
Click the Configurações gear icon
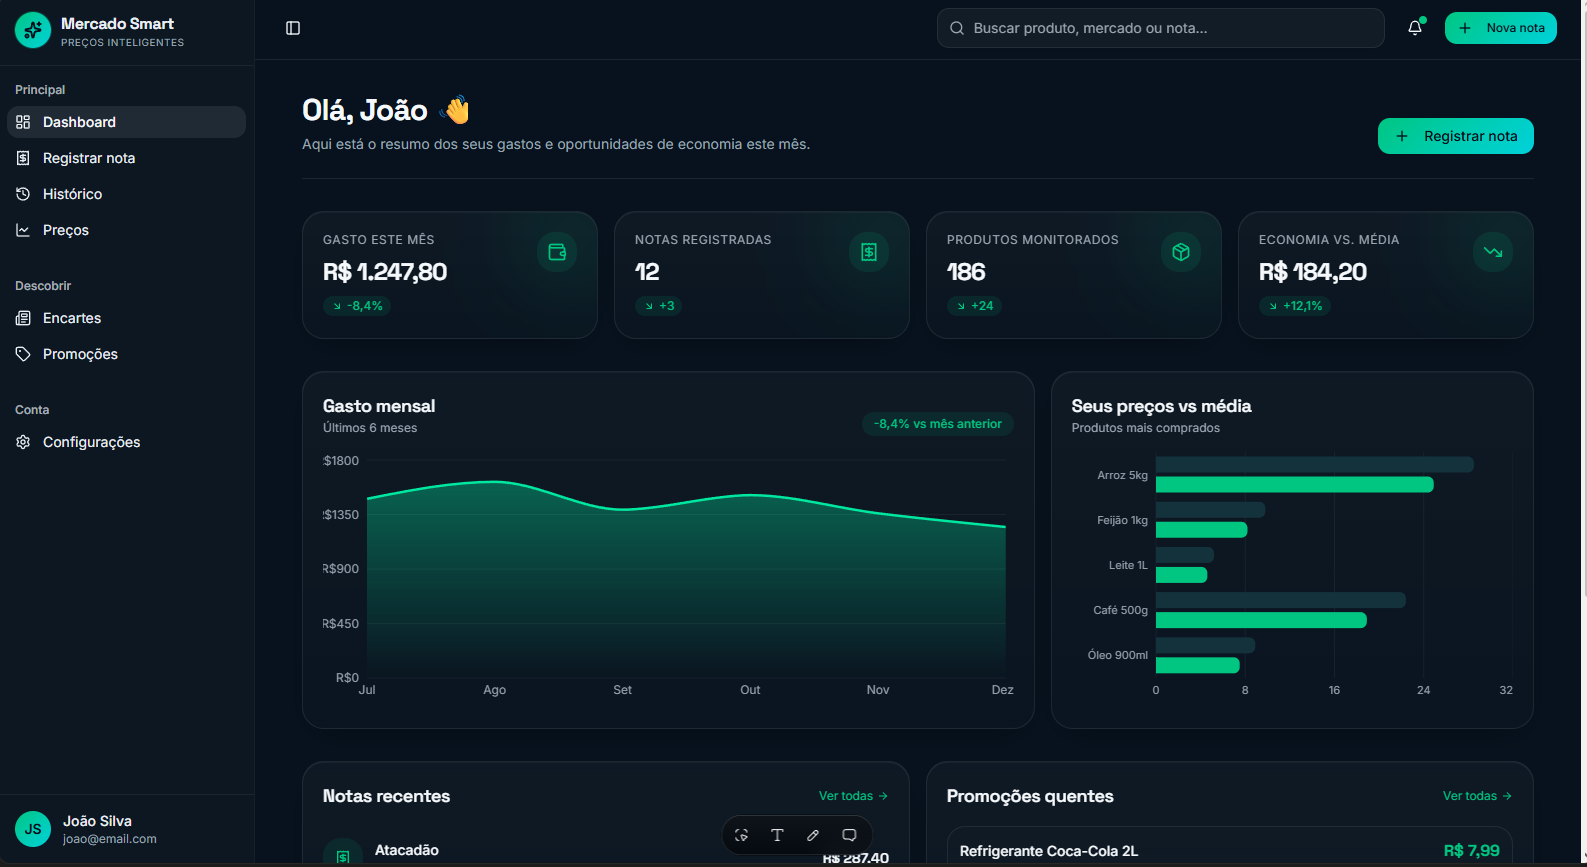pos(23,442)
